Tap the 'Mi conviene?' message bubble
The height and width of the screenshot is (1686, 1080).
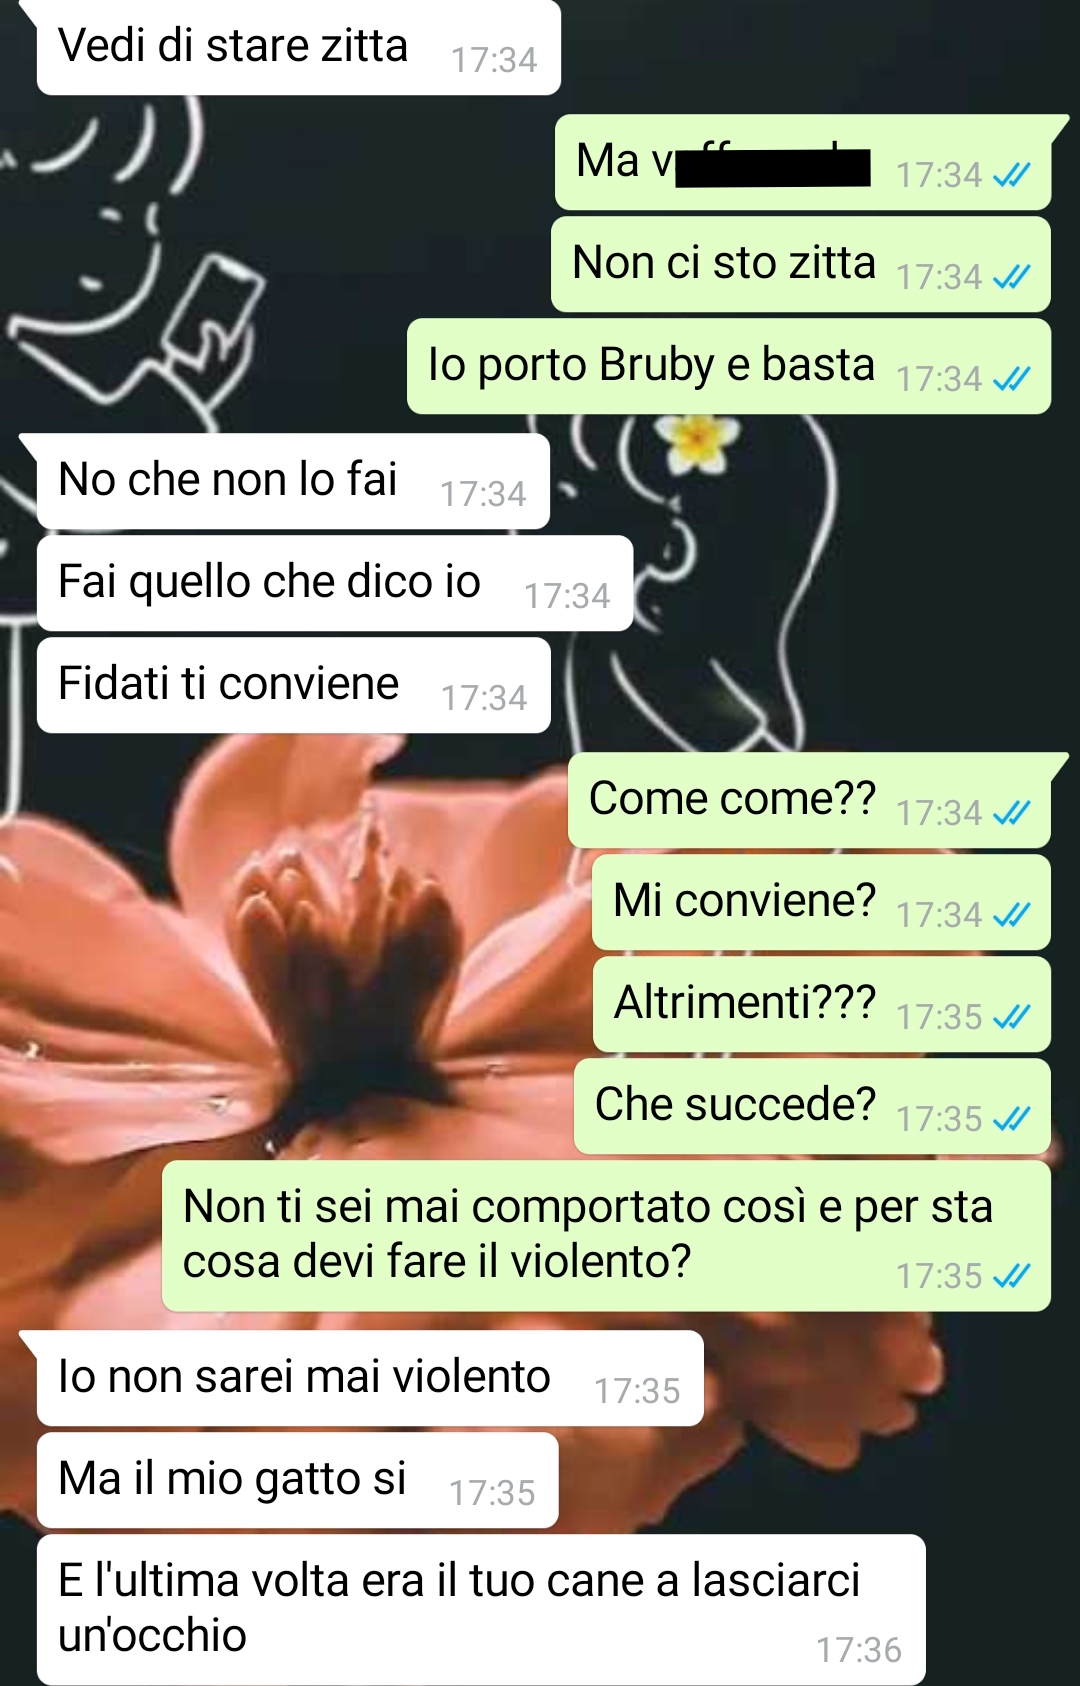coord(821,902)
